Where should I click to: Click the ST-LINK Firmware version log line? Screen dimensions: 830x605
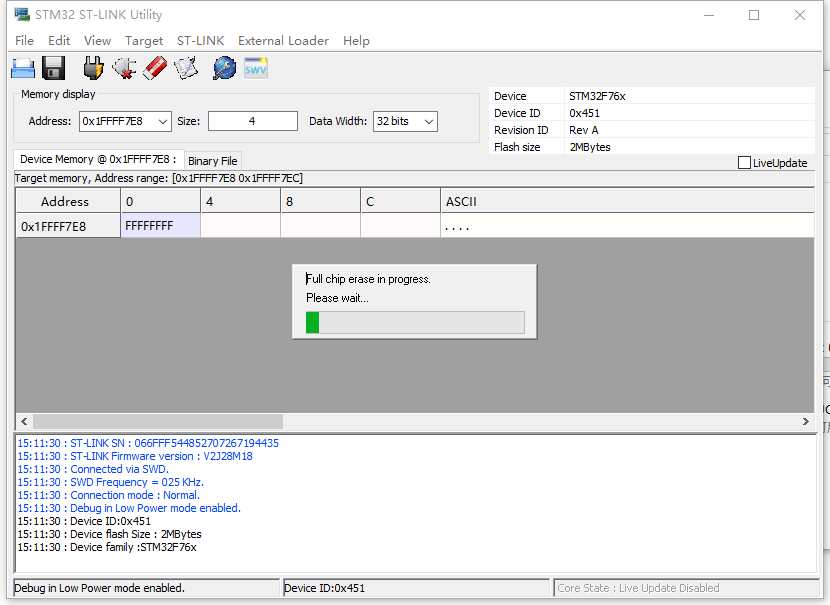click(x=135, y=456)
